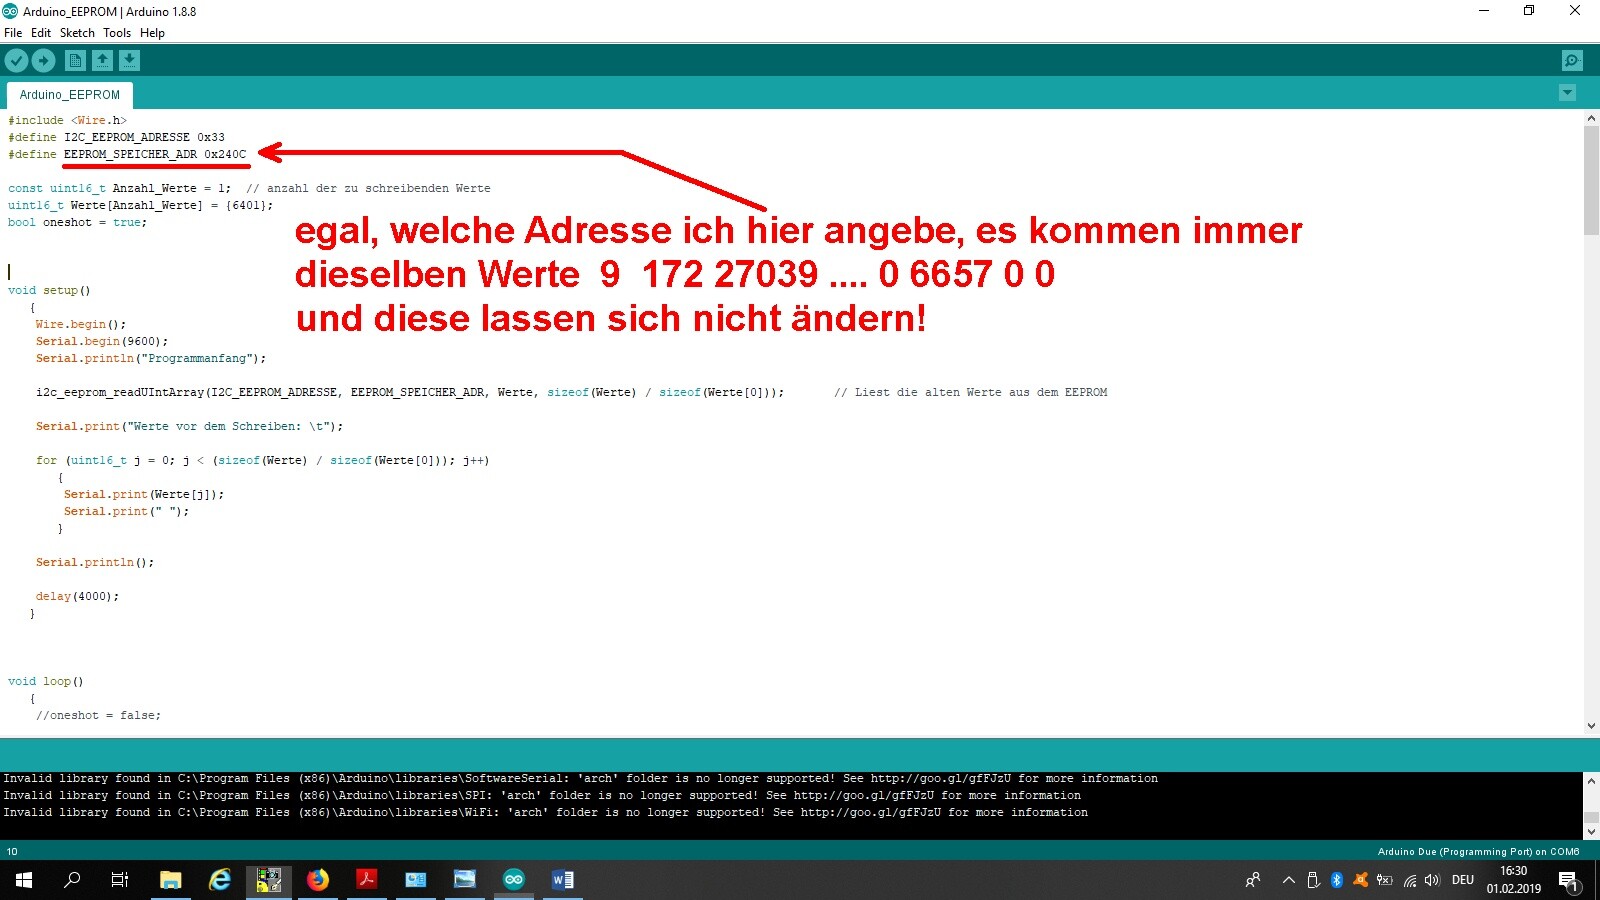
Task: Open Microsoft Word from the taskbar
Action: 562,881
